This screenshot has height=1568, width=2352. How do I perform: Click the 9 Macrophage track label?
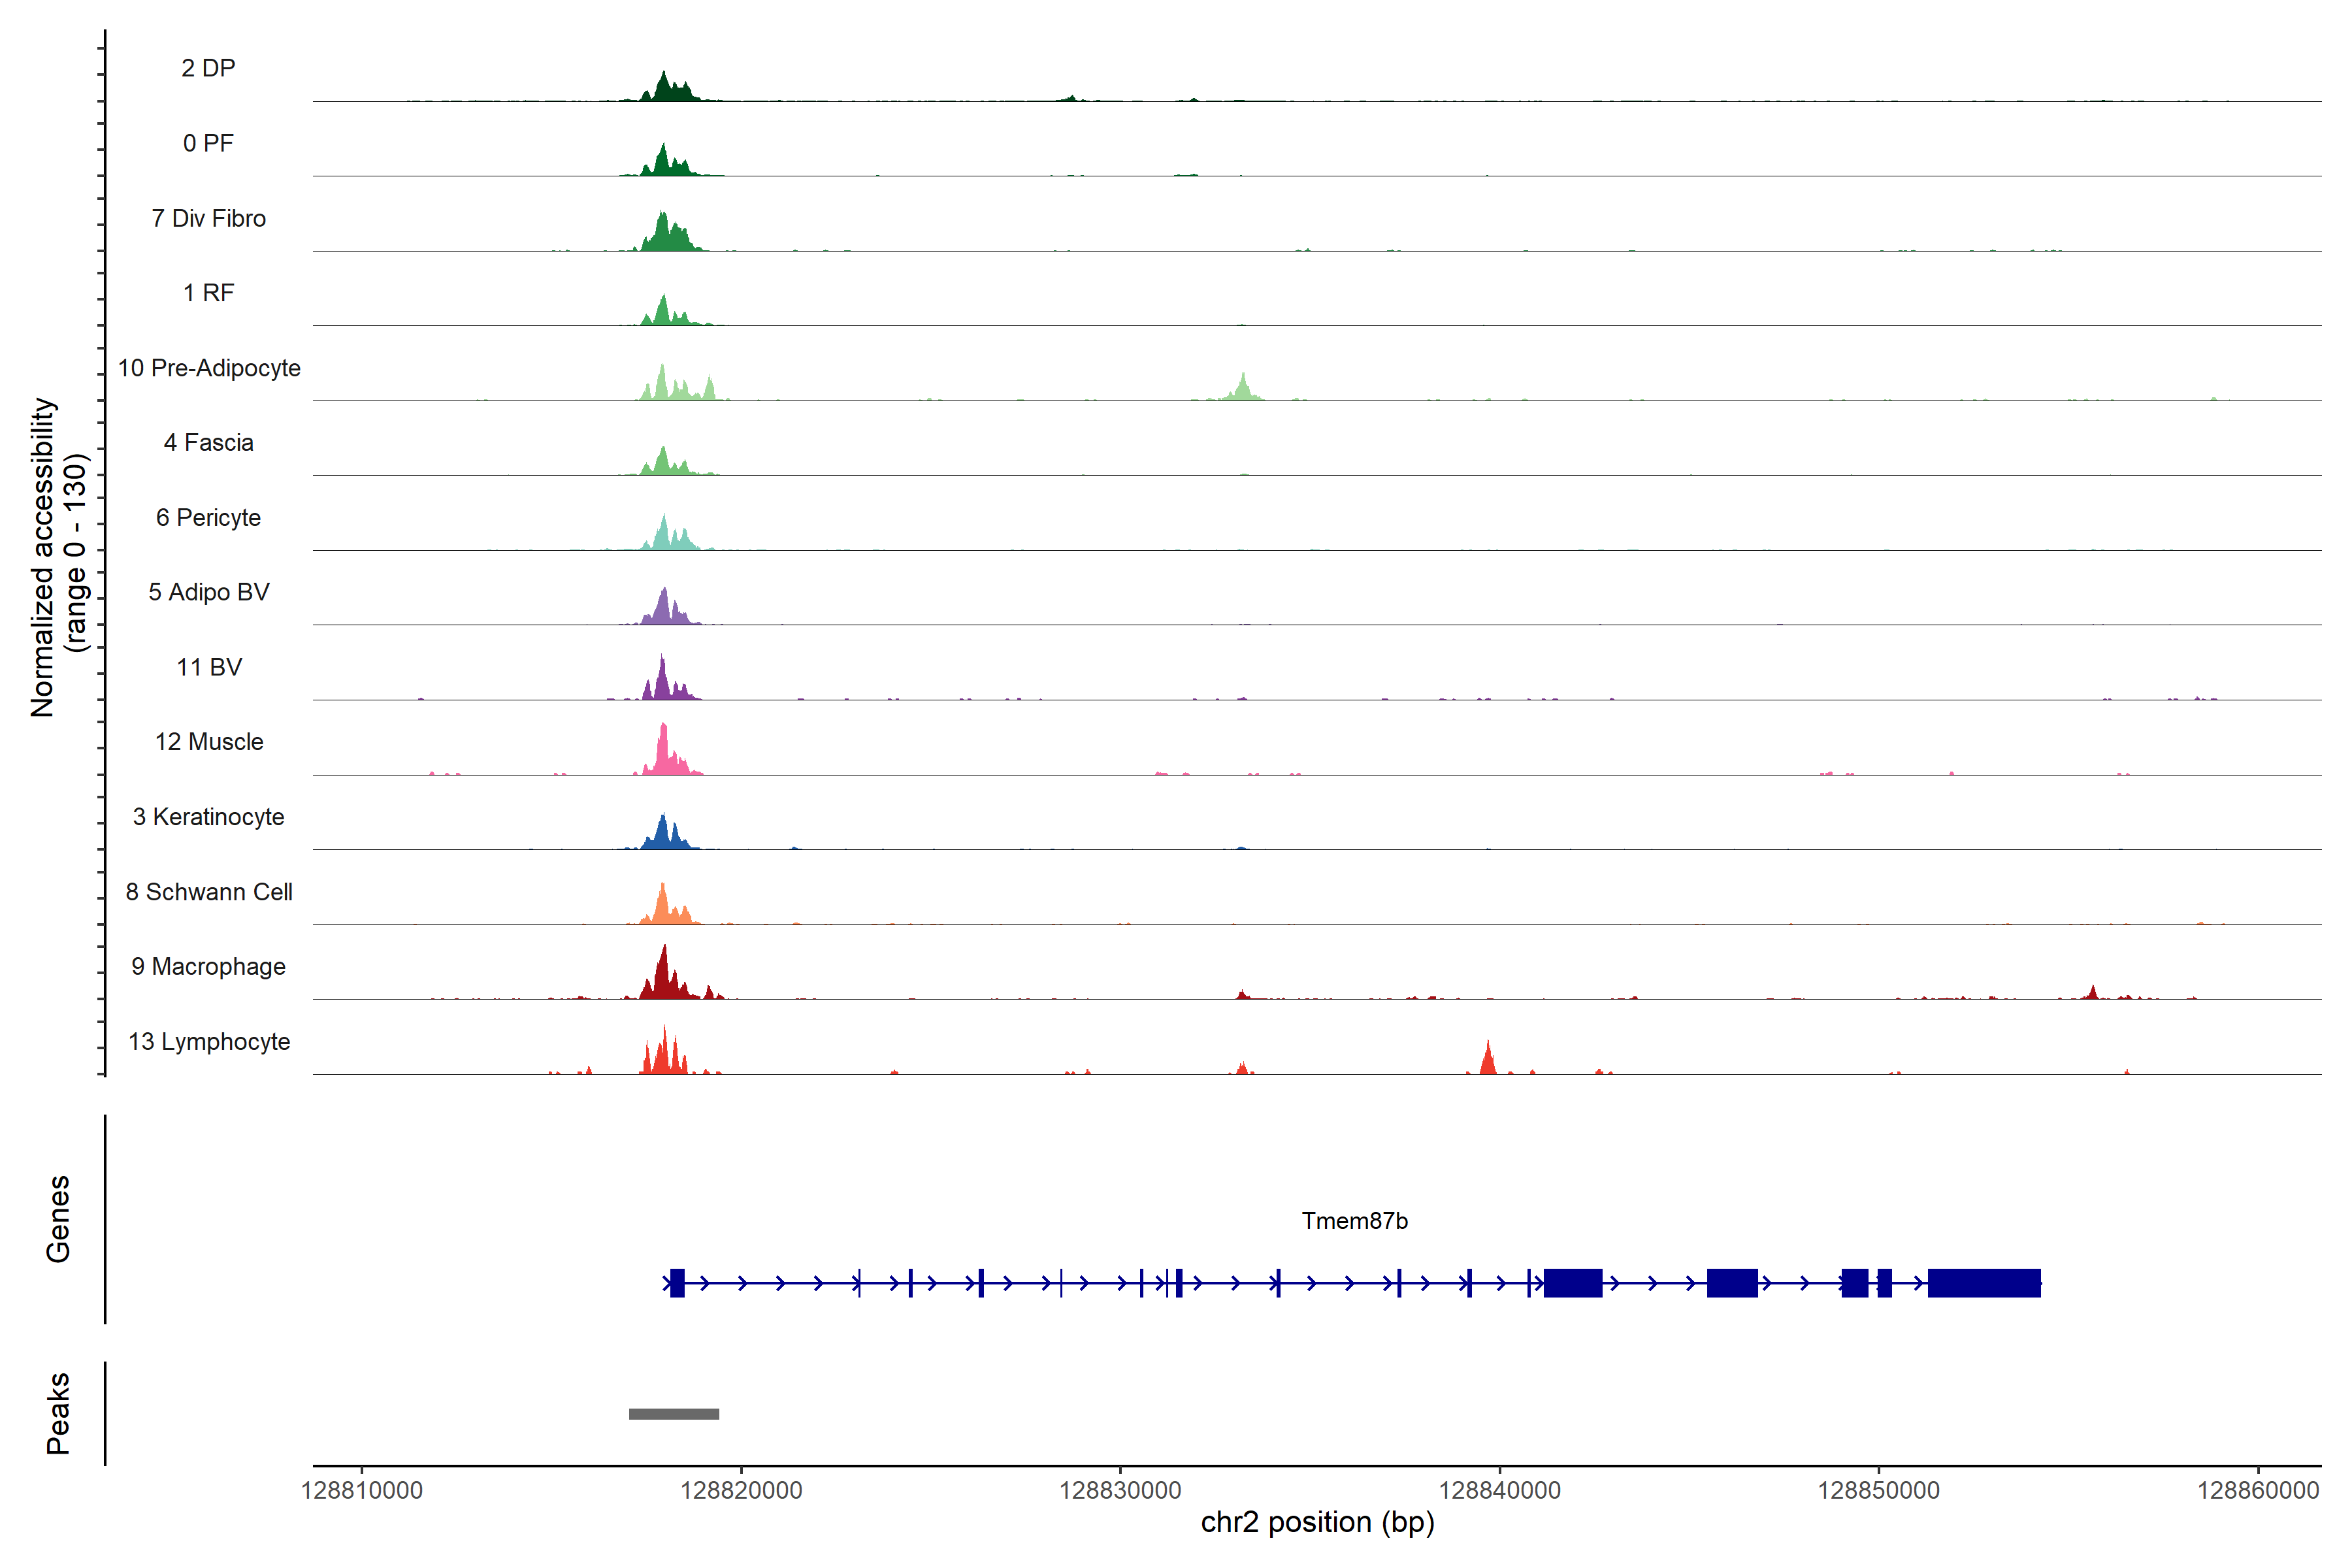click(x=209, y=967)
